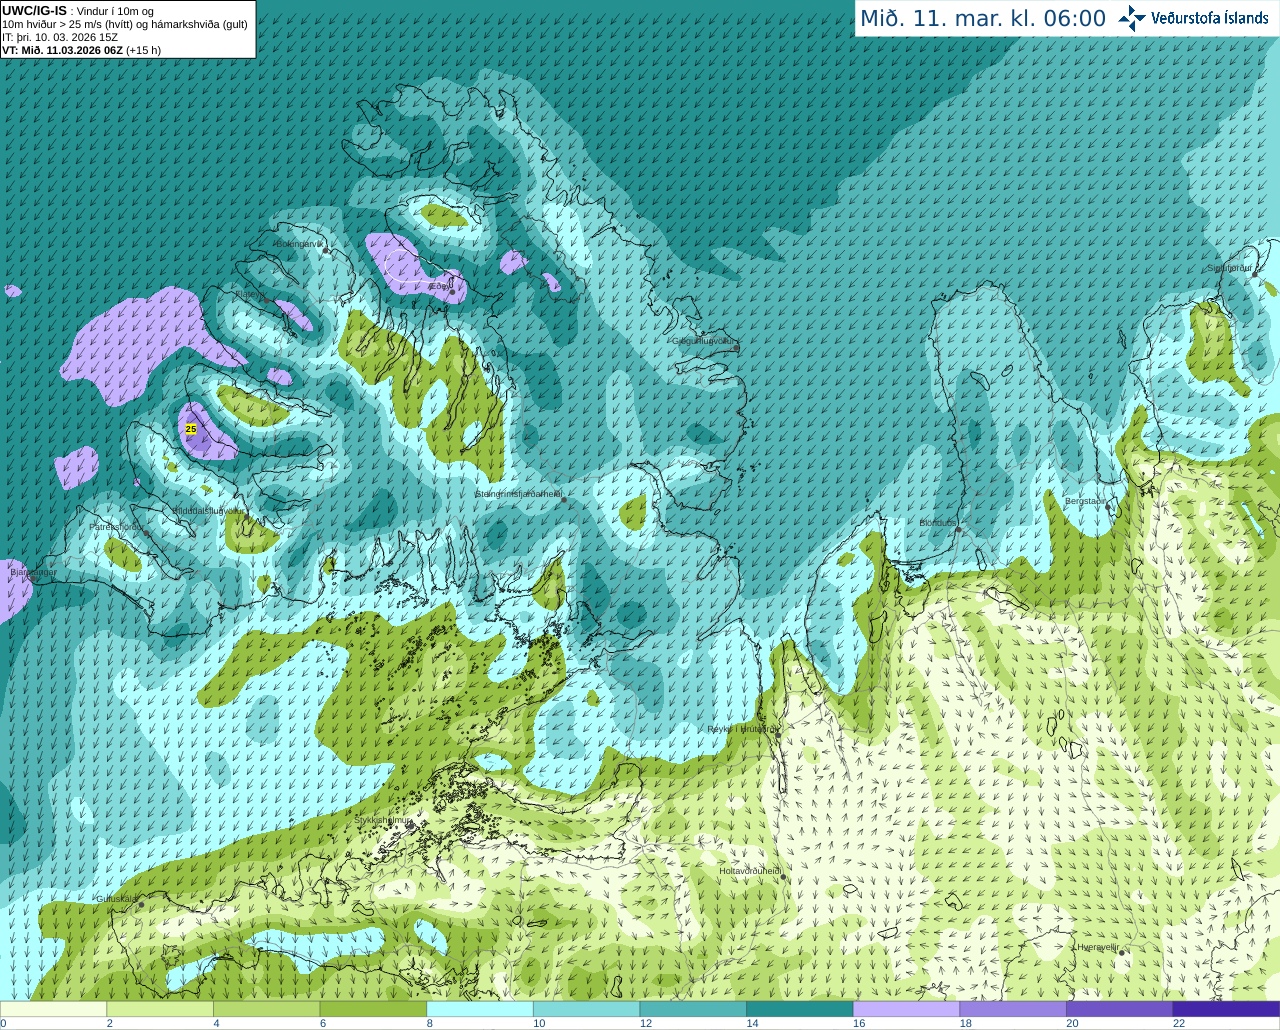Click the 'UWC/IG-IS' model title text

click(x=34, y=11)
